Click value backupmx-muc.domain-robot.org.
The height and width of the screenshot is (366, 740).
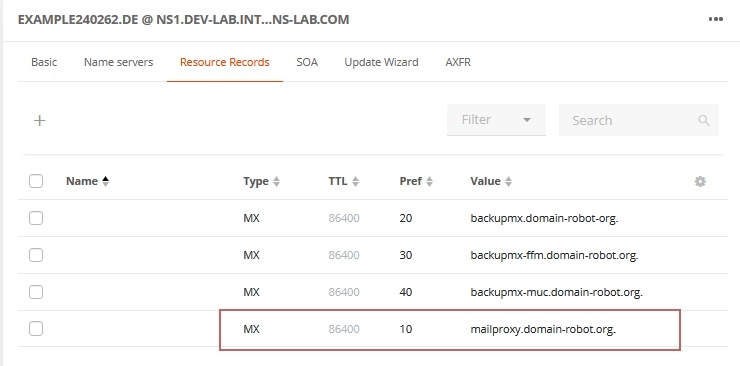(x=556, y=292)
